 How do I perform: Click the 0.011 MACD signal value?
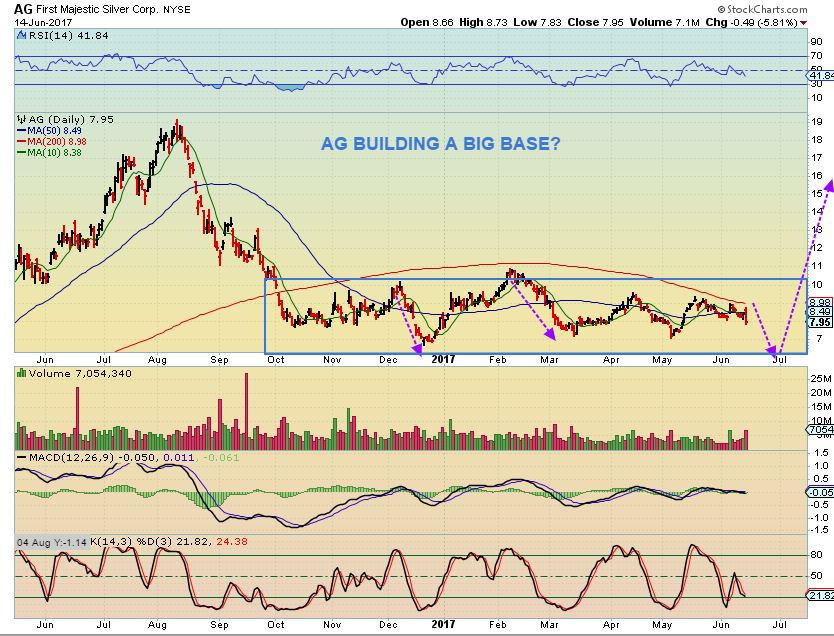point(178,457)
